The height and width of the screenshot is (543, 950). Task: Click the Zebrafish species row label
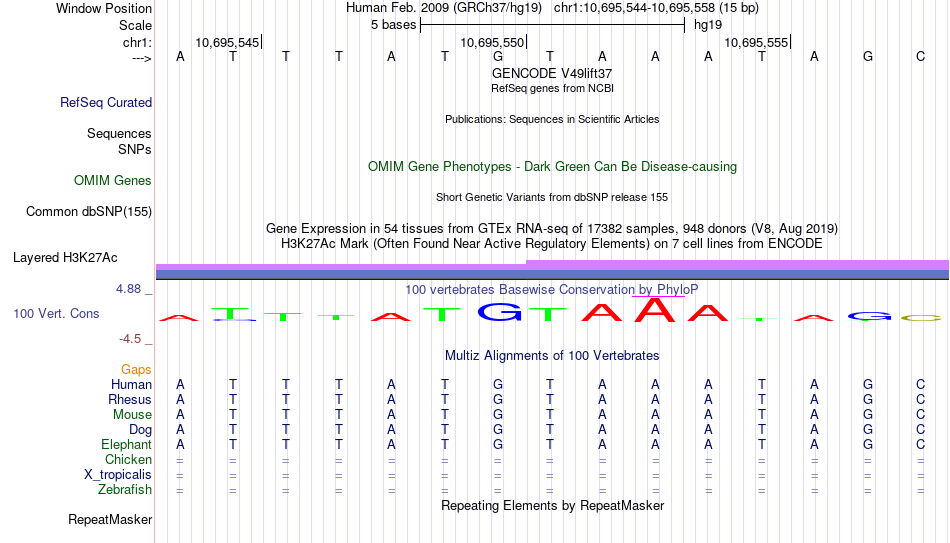point(125,489)
